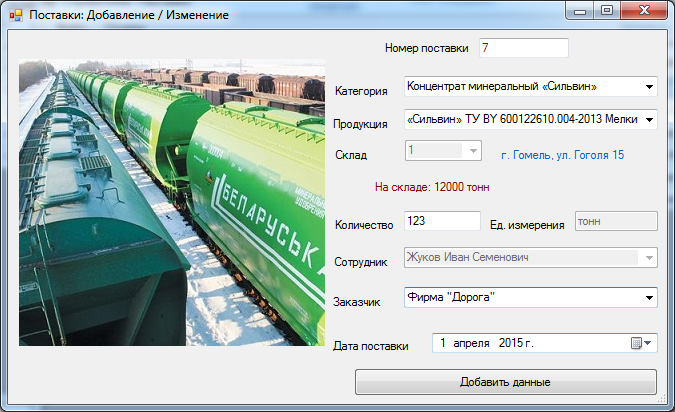The height and width of the screenshot is (412, 675).
Task: Click the Номер поставки input field
Action: tap(524, 48)
